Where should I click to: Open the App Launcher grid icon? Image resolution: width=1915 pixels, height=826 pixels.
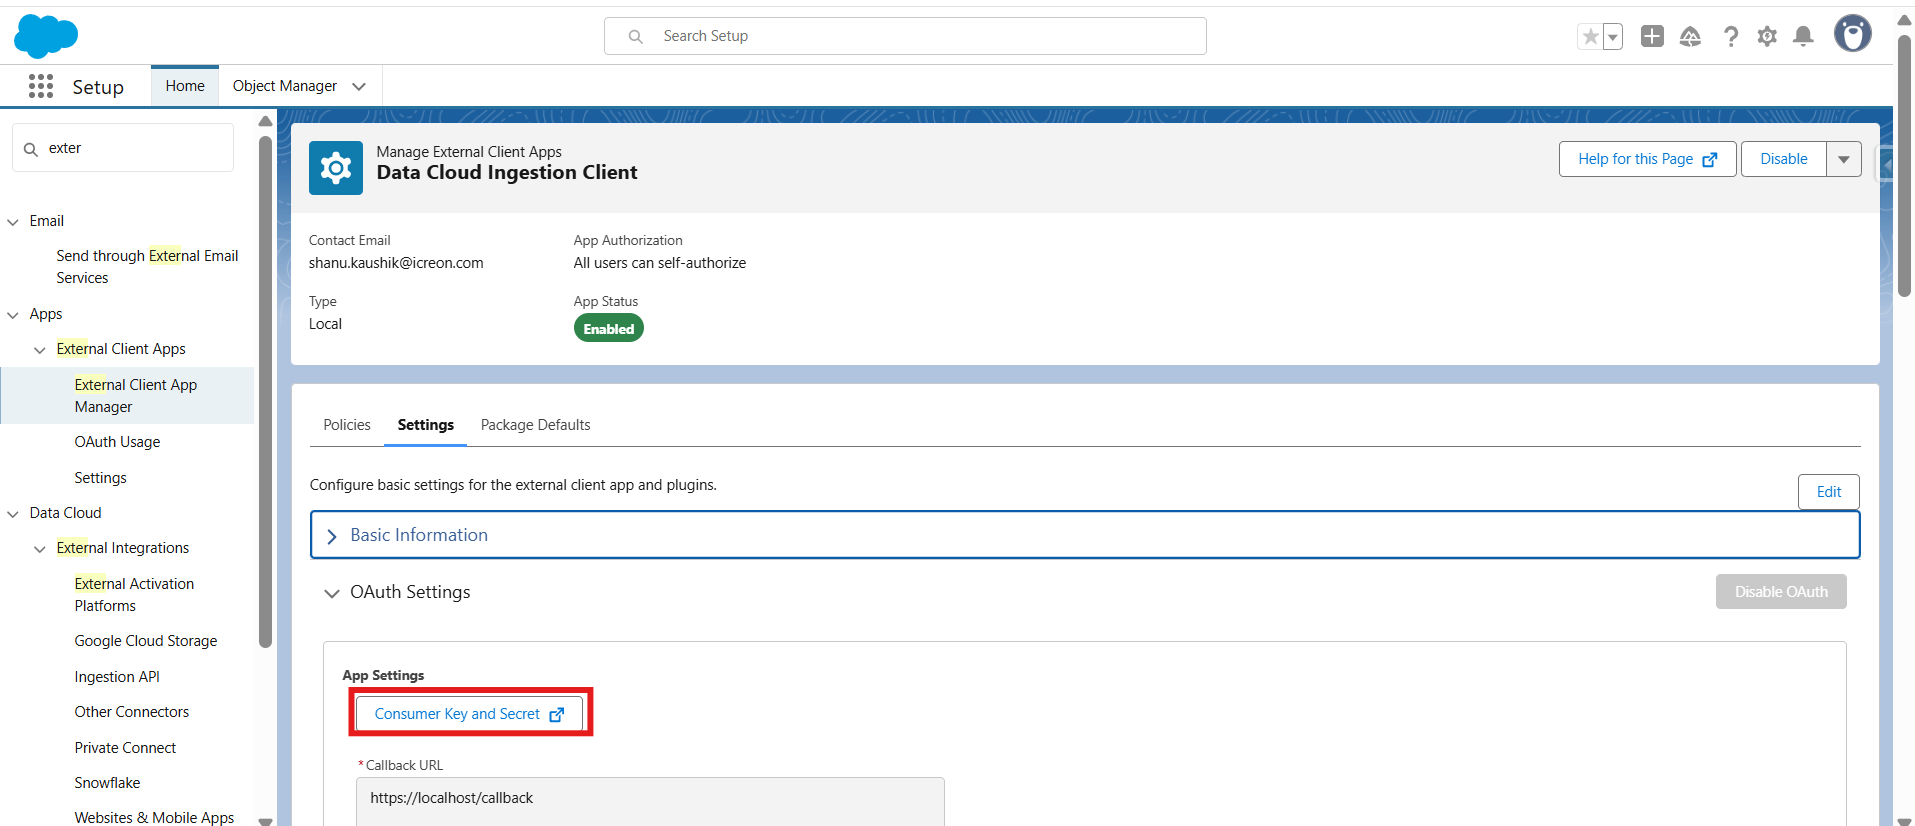[x=41, y=87]
